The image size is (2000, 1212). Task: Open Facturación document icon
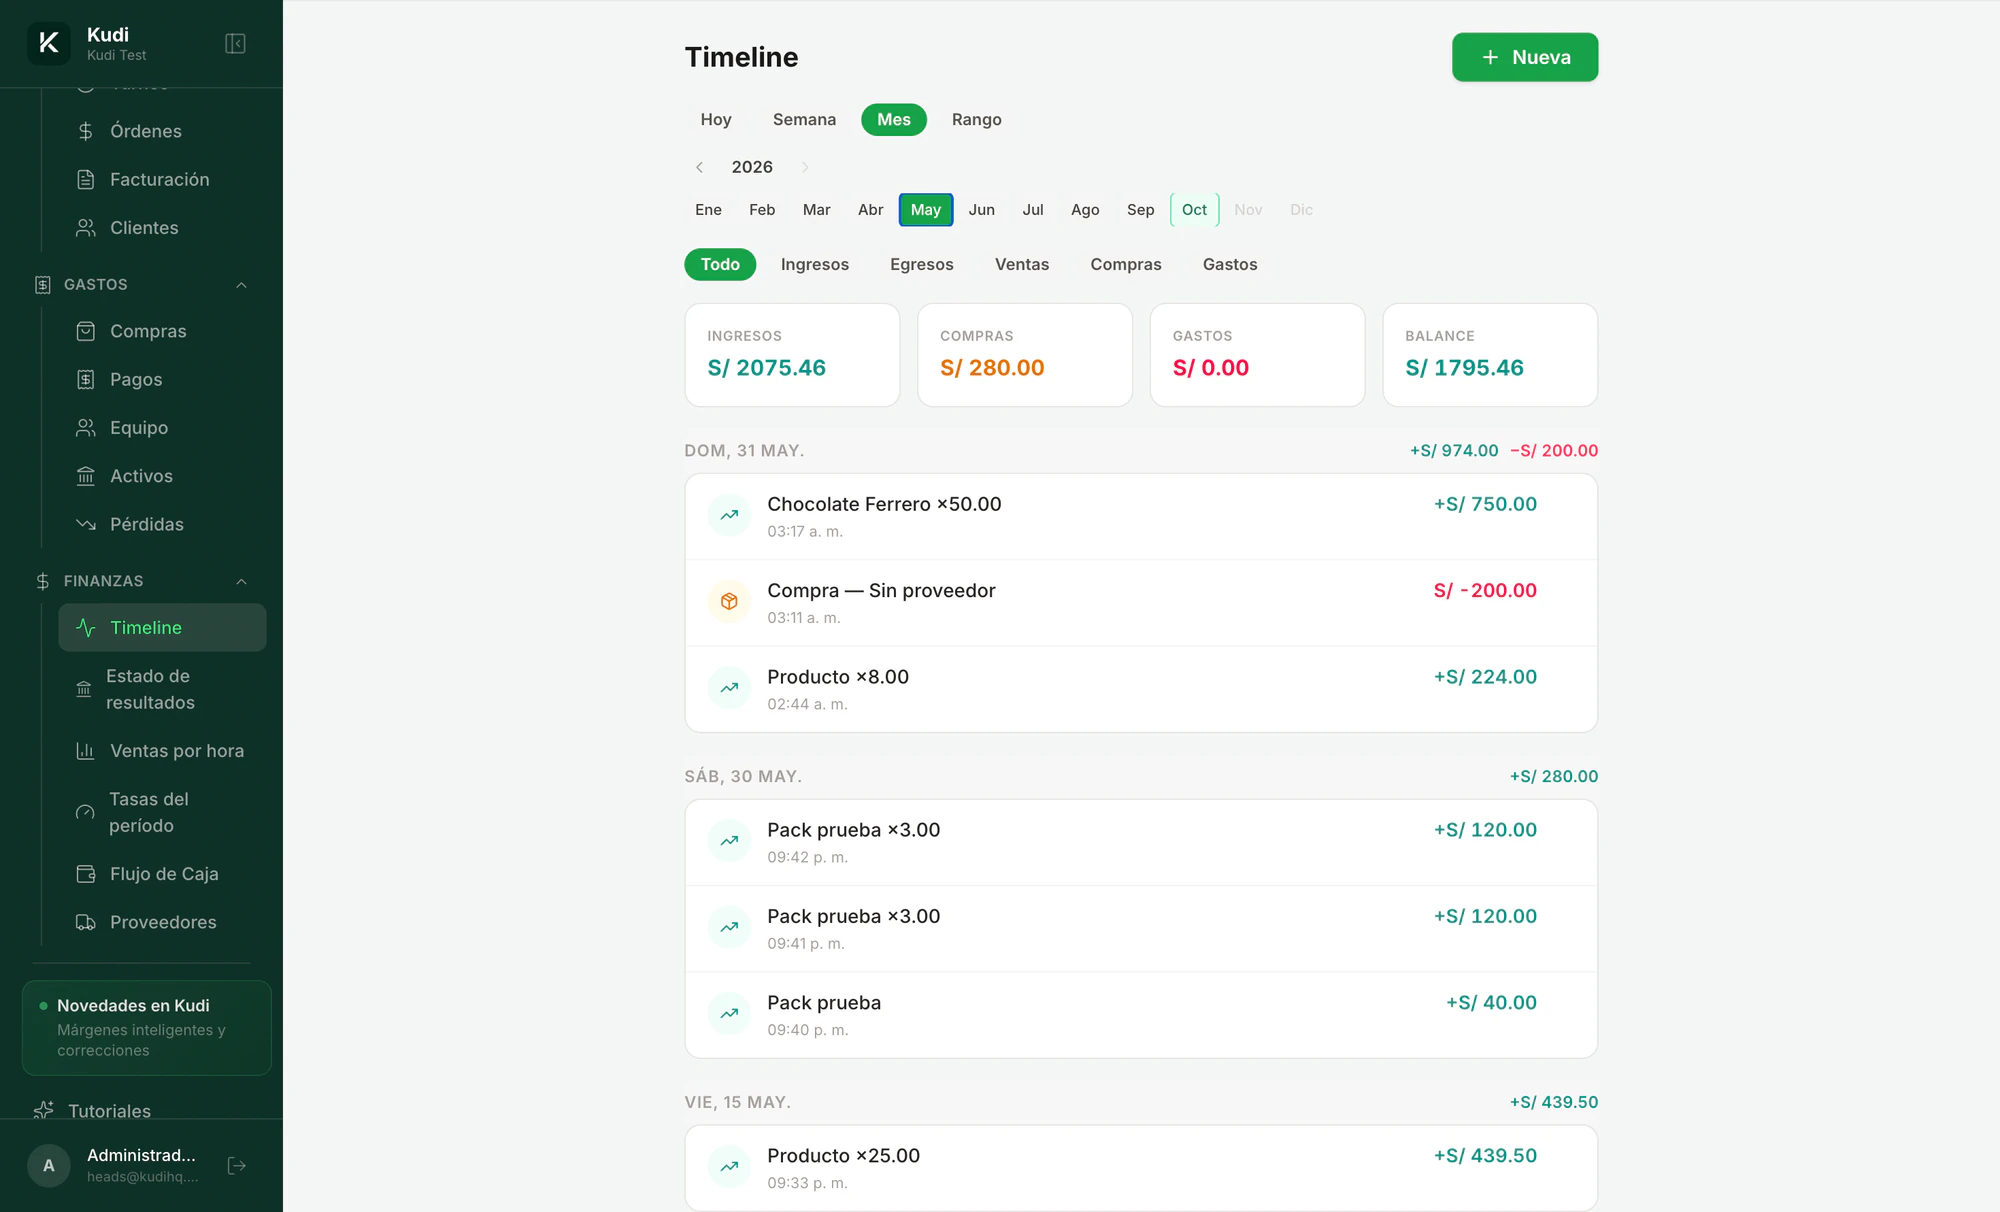[86, 180]
